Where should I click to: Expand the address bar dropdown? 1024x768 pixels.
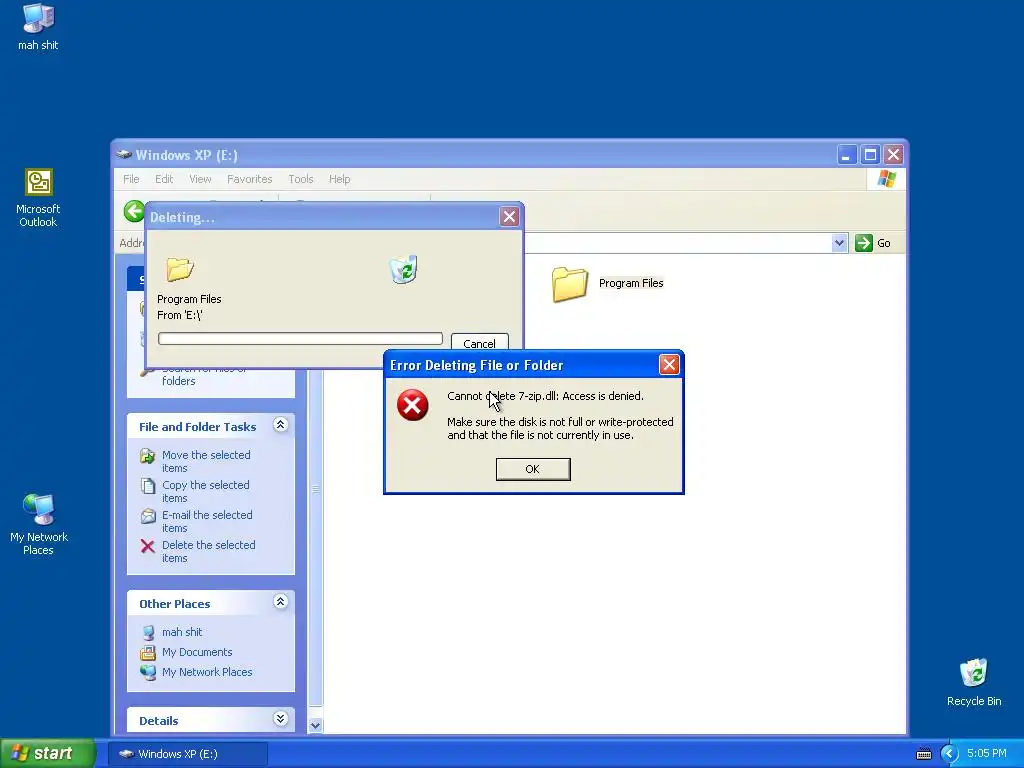click(839, 243)
